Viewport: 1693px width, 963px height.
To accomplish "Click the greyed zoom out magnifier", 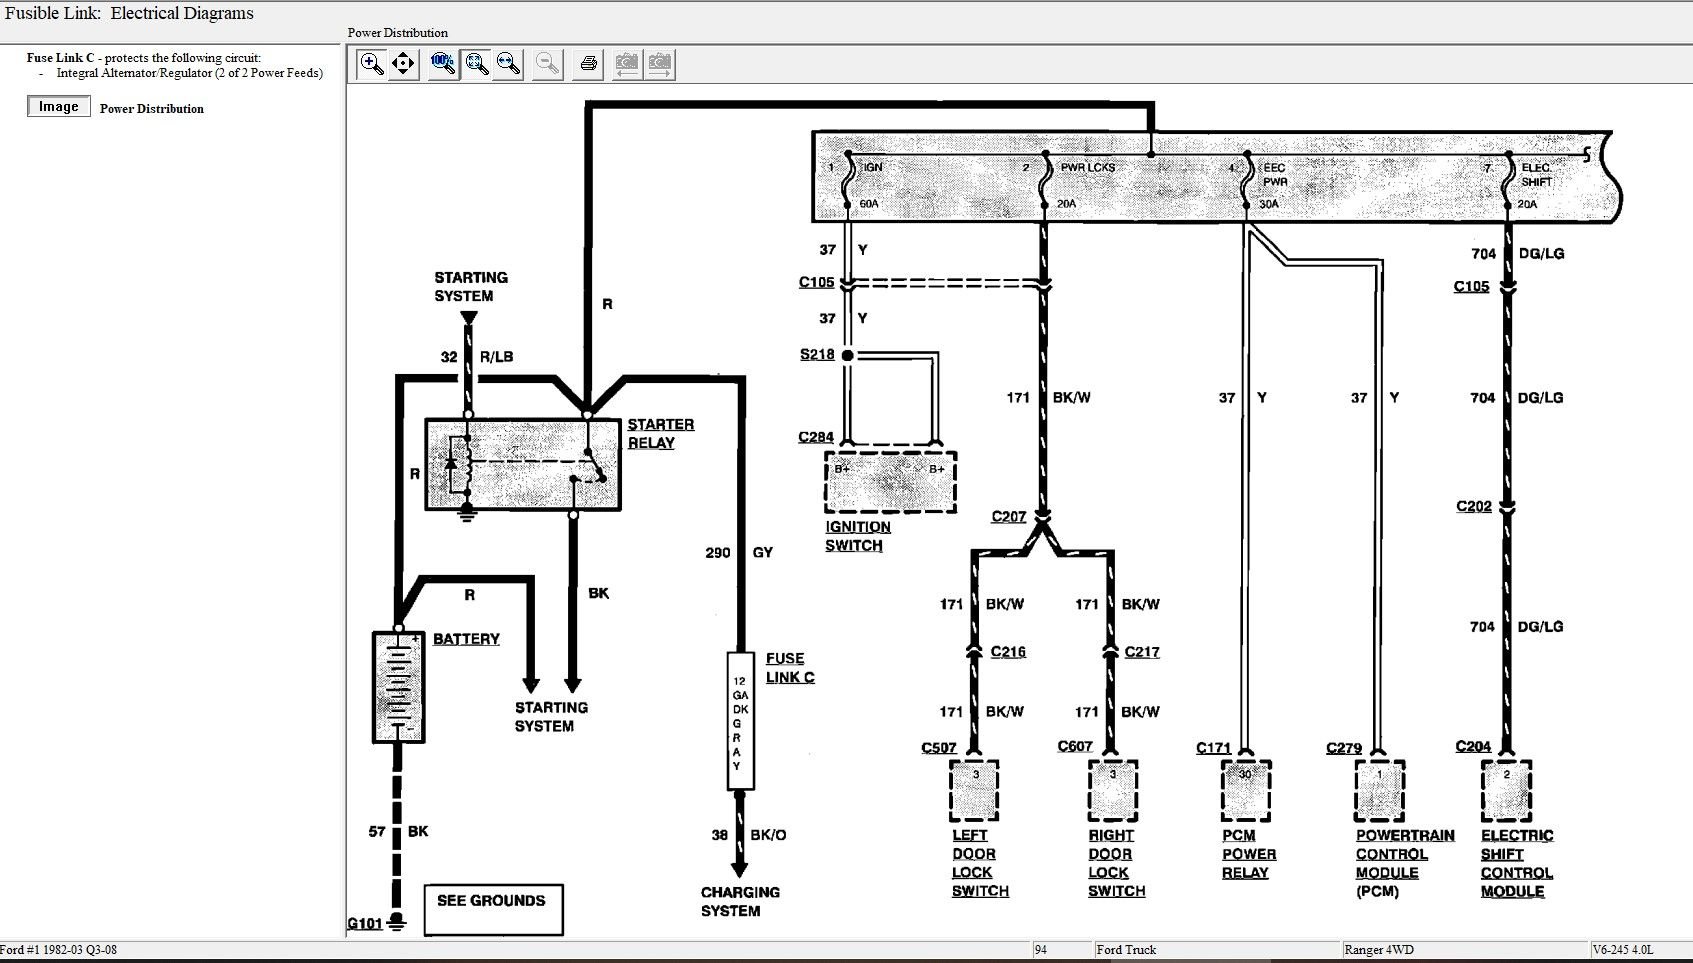I will coord(547,64).
